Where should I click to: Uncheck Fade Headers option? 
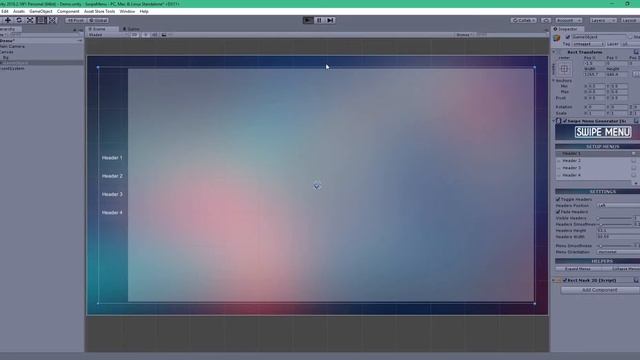558,212
